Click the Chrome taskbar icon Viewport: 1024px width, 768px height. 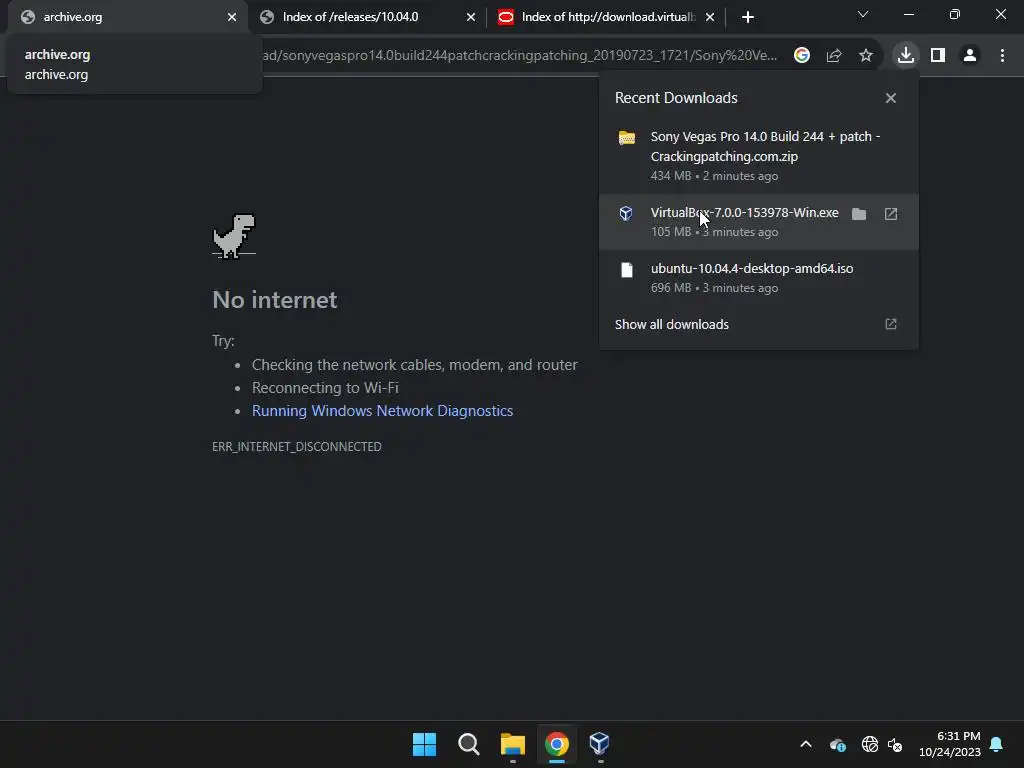click(x=556, y=744)
